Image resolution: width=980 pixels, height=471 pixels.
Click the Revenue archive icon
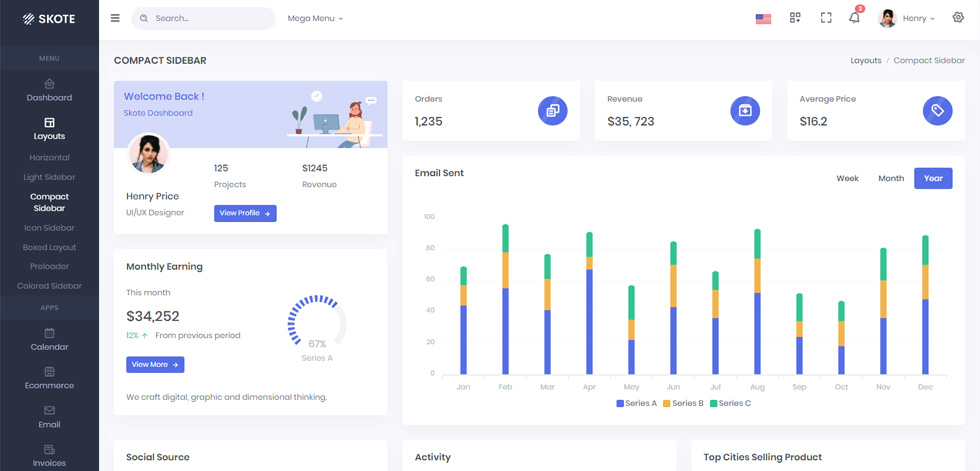(x=745, y=111)
